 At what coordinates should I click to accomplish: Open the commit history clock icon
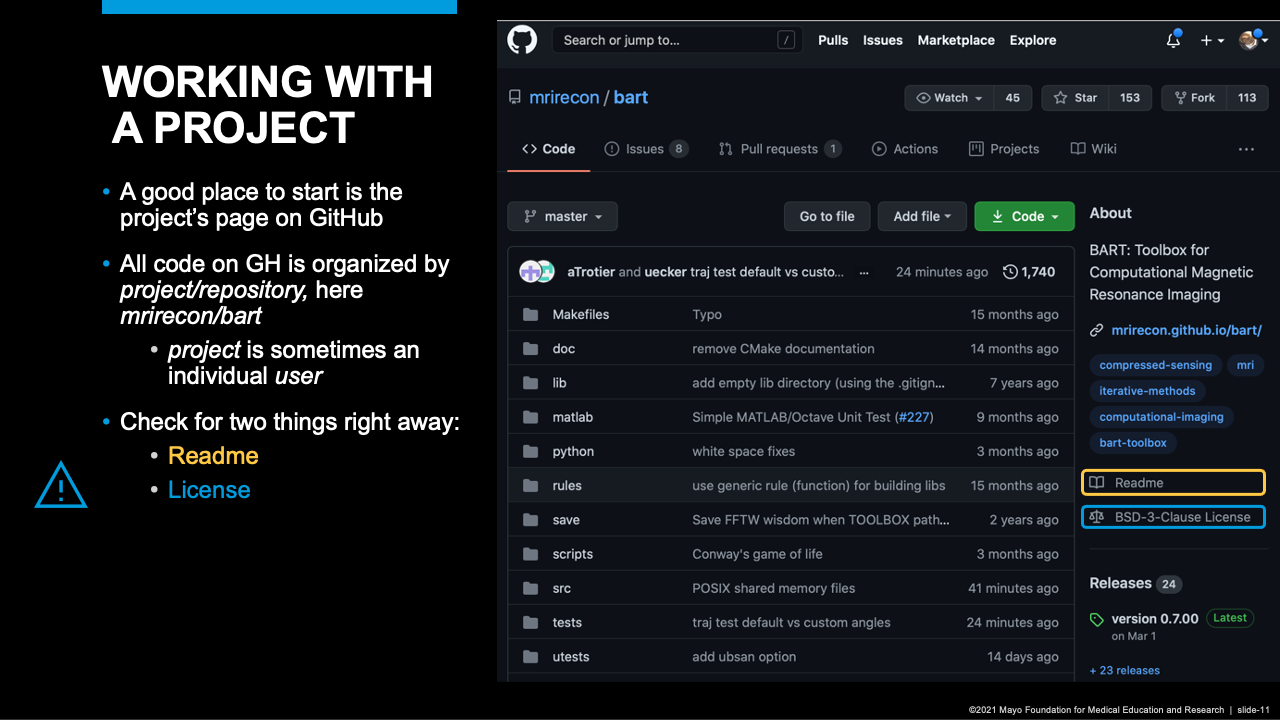(x=1010, y=272)
